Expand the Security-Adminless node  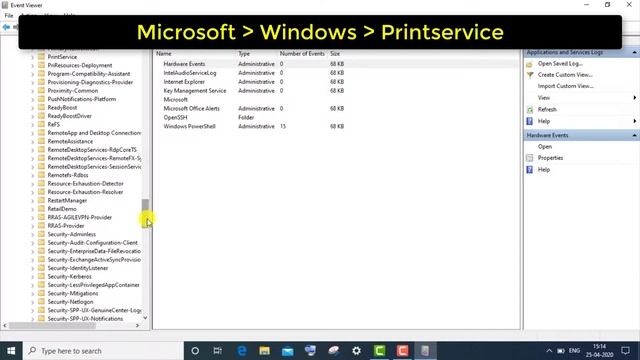(x=33, y=234)
